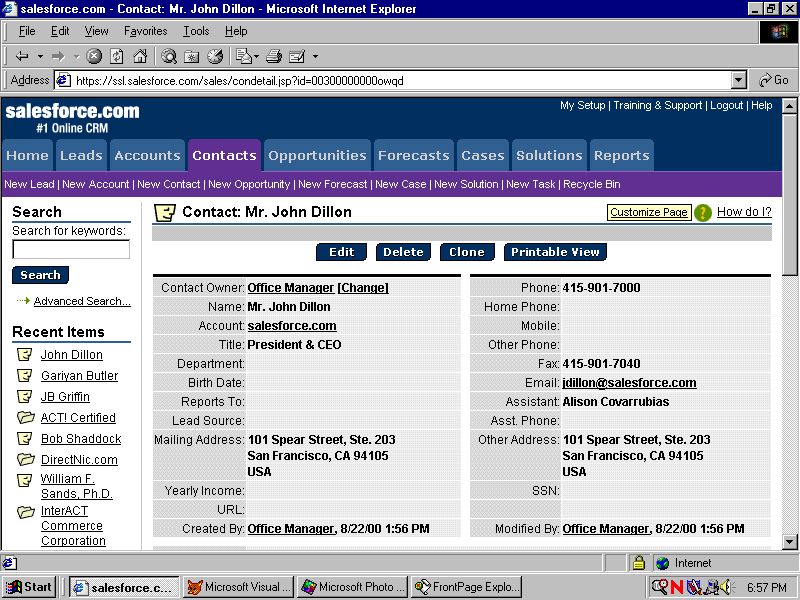Click the Recycle Bin link
Image resolution: width=800 pixels, height=600 pixels.
592,184
